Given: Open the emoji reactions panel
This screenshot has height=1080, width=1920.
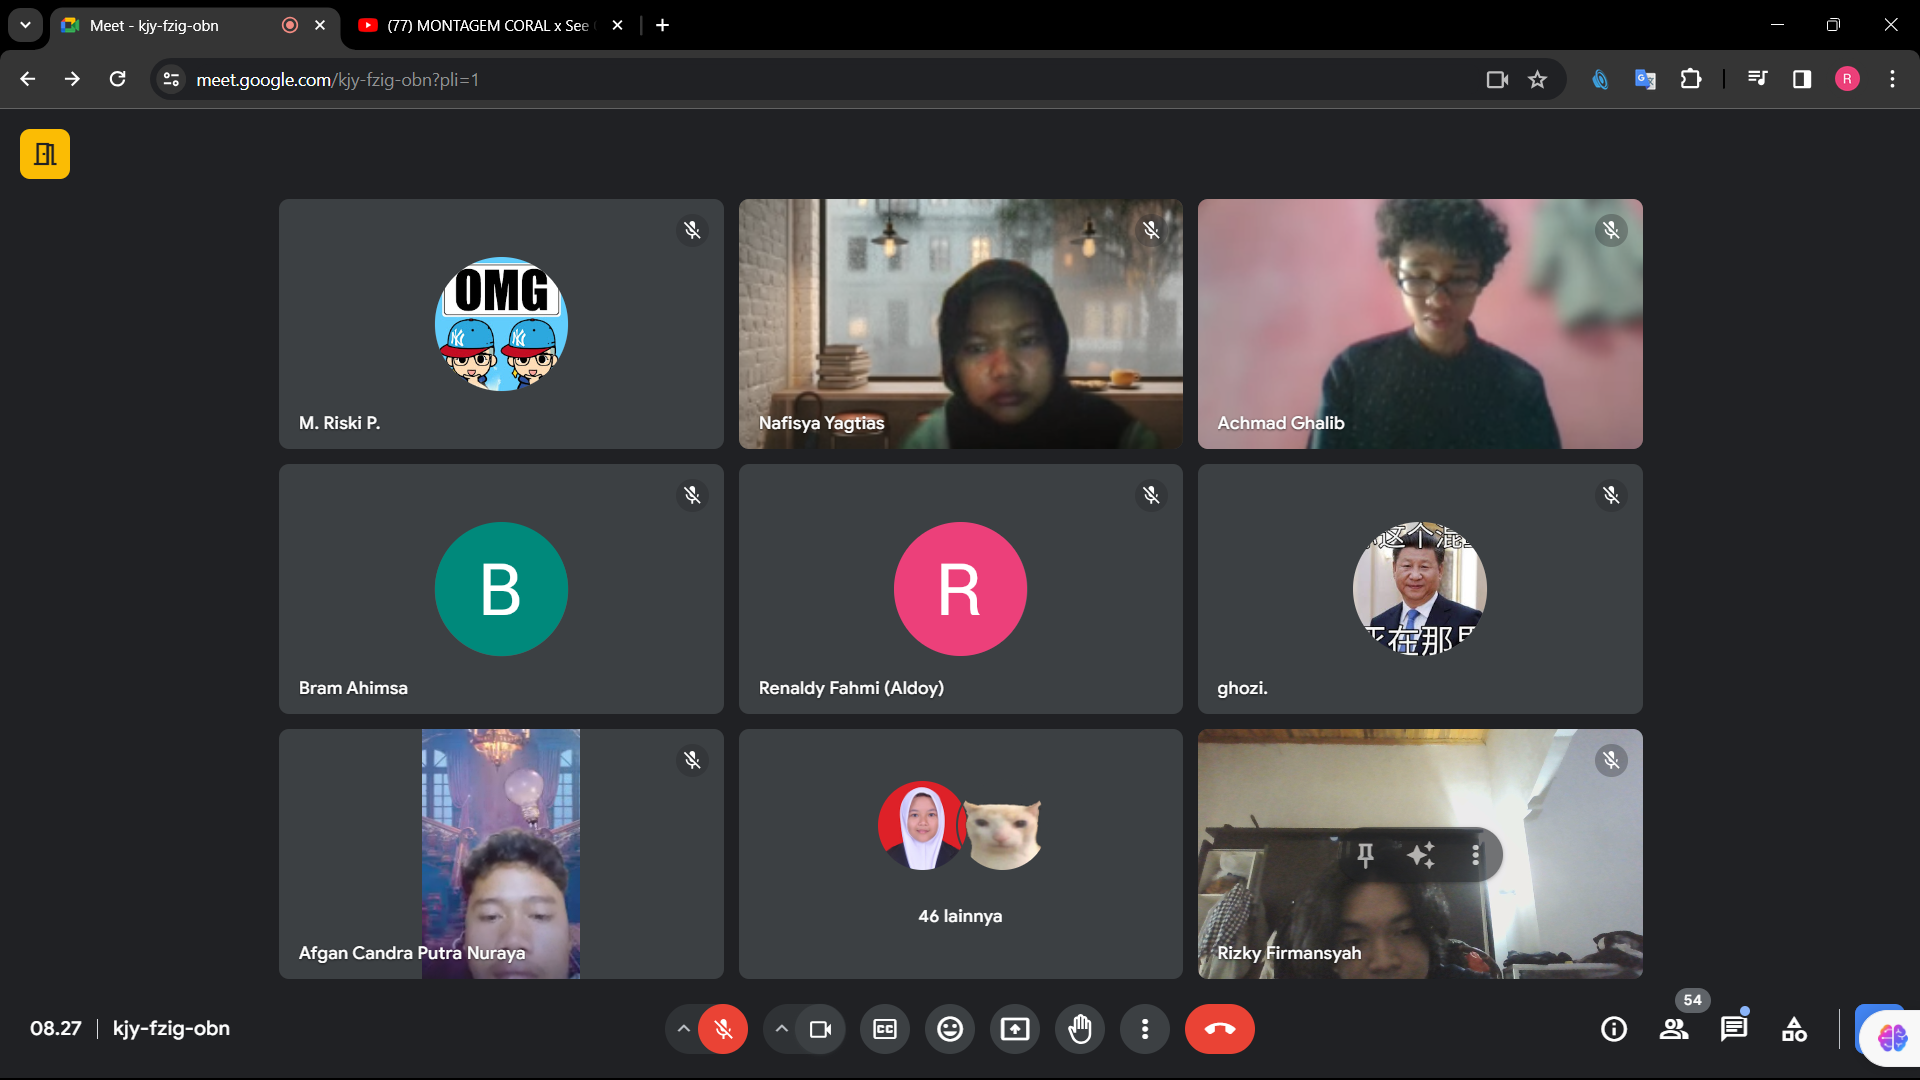Looking at the screenshot, I should pyautogui.click(x=950, y=1029).
